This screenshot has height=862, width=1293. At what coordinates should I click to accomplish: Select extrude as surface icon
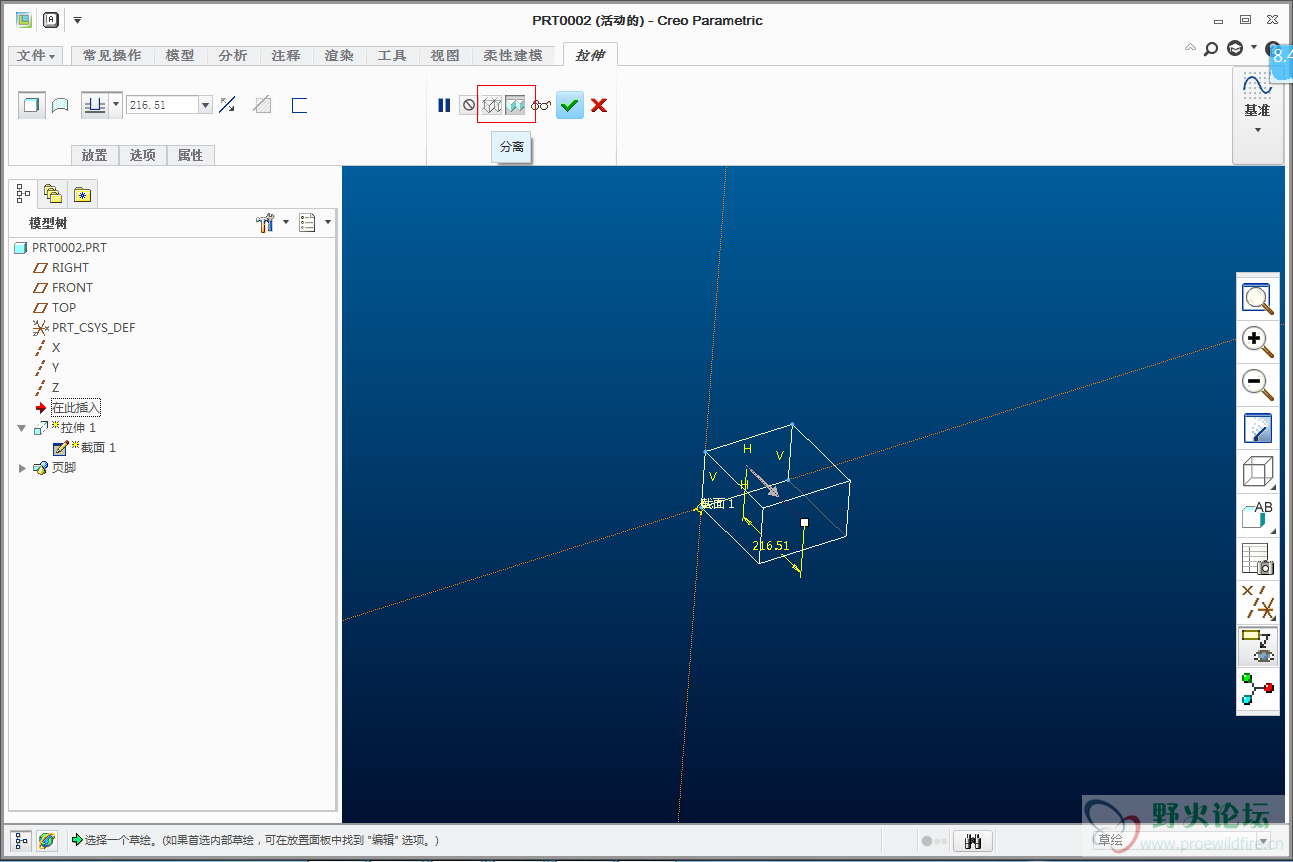pyautogui.click(x=60, y=105)
